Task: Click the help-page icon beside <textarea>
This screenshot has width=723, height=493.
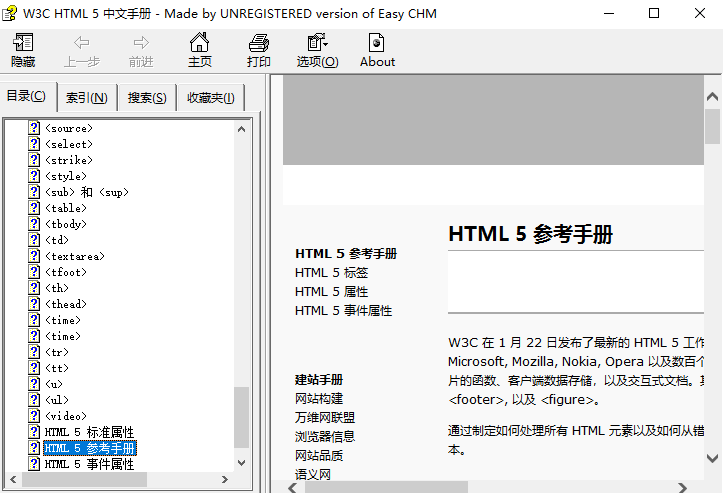Action: [x=34, y=256]
